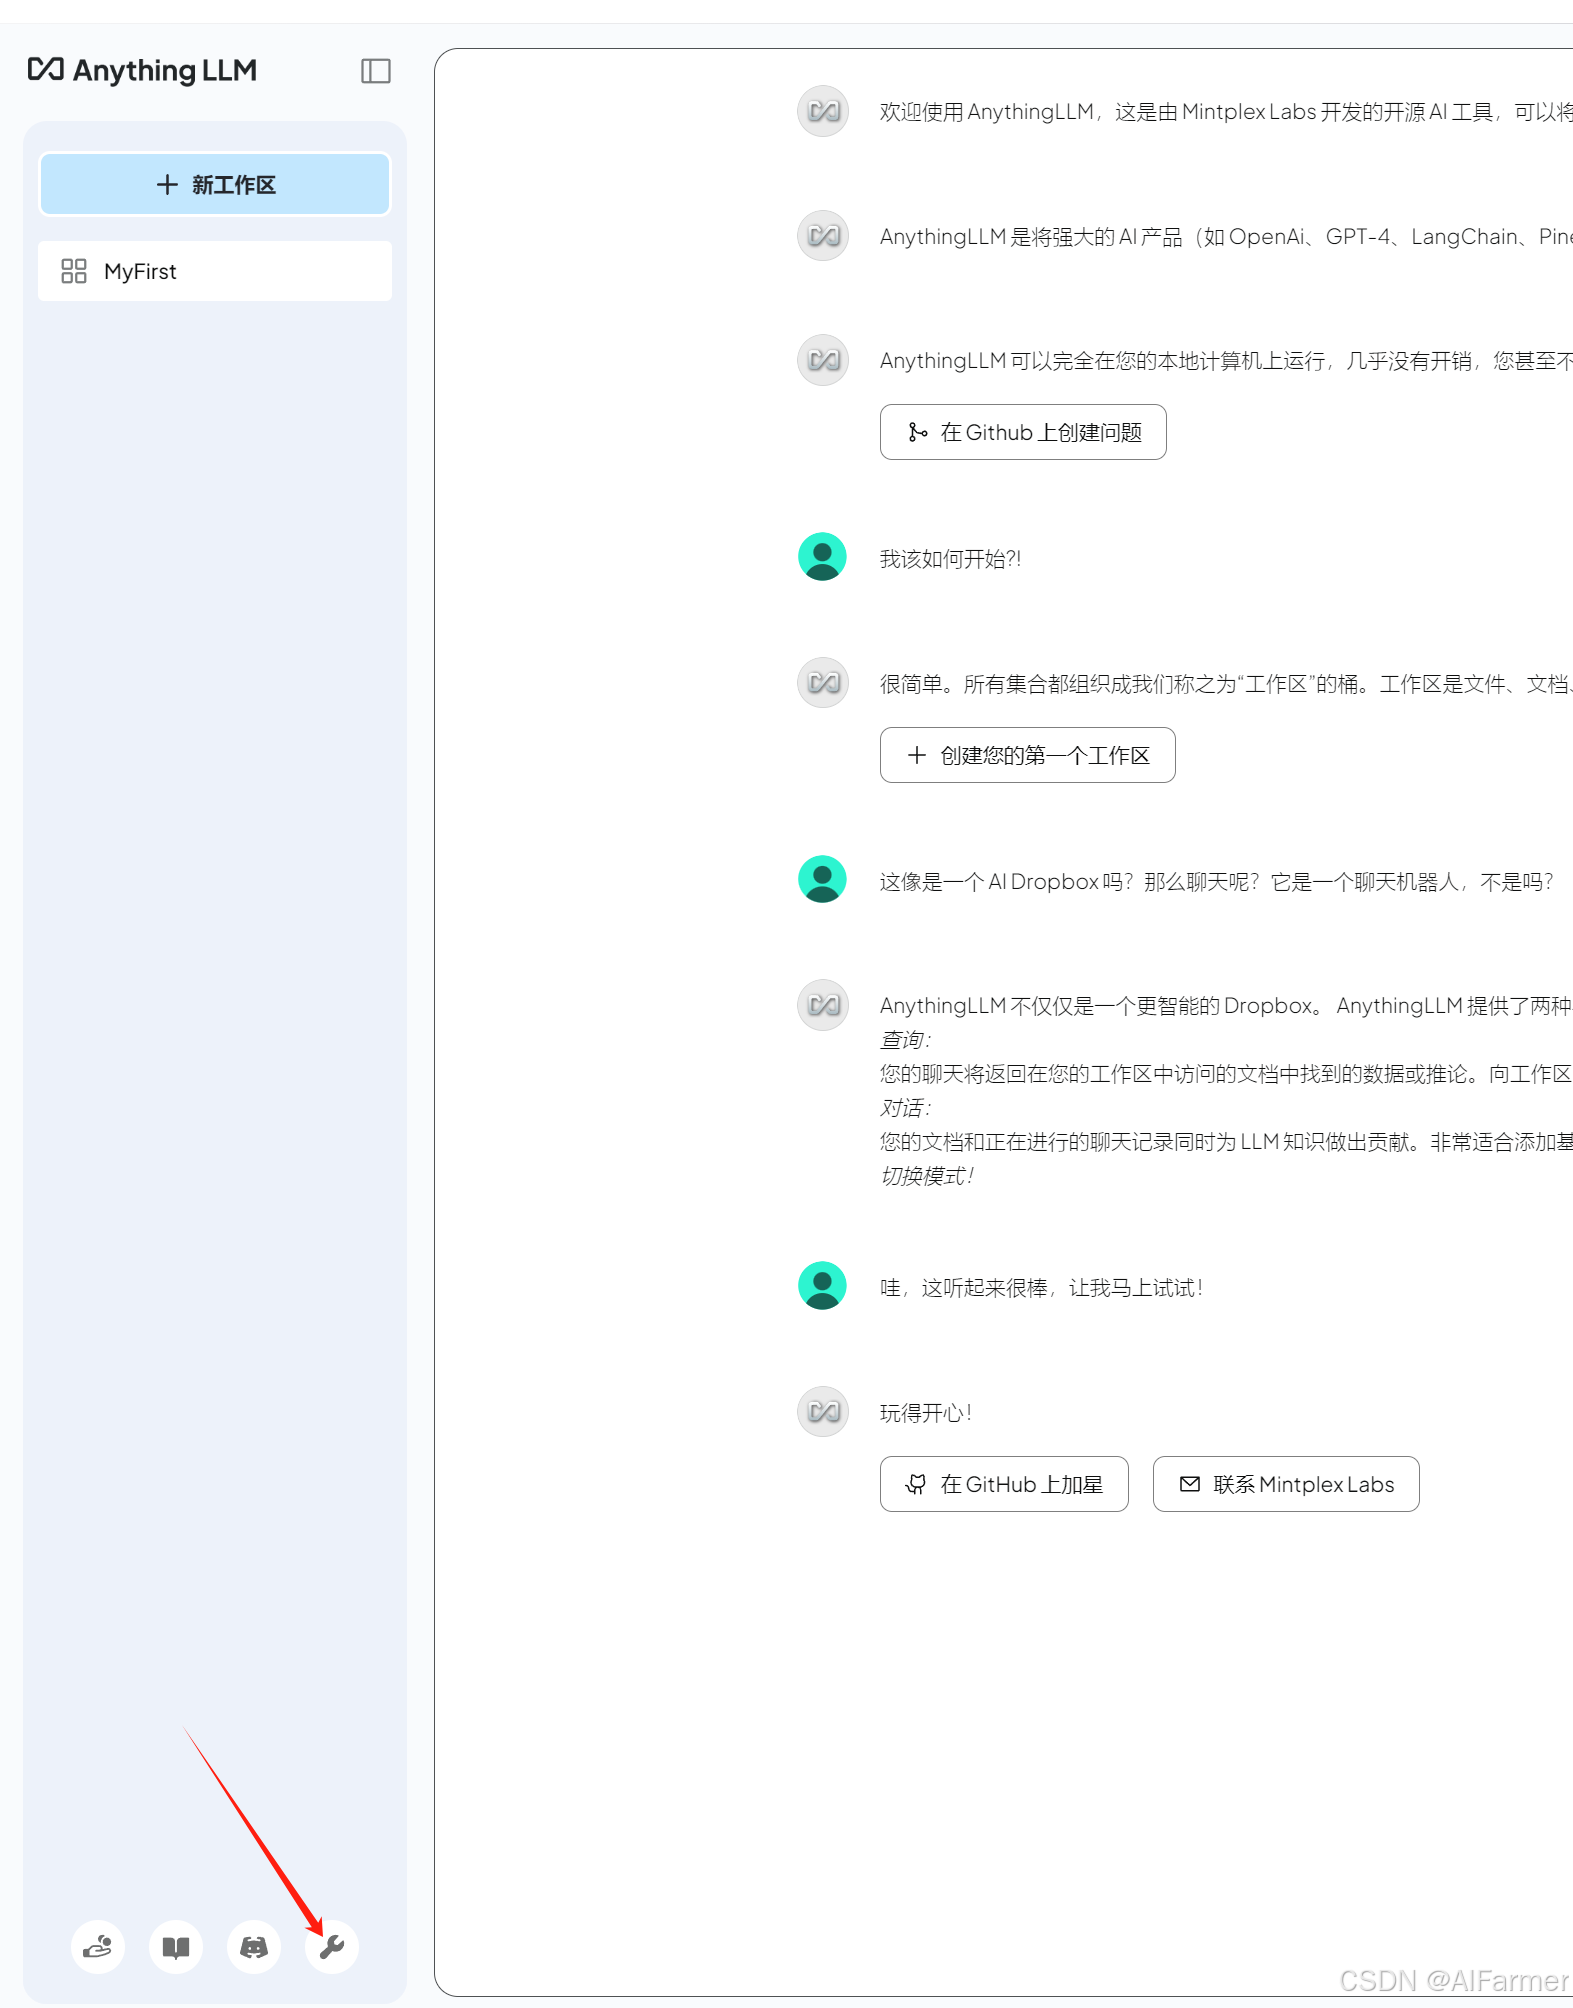Open the Discord community icon

point(254,1946)
